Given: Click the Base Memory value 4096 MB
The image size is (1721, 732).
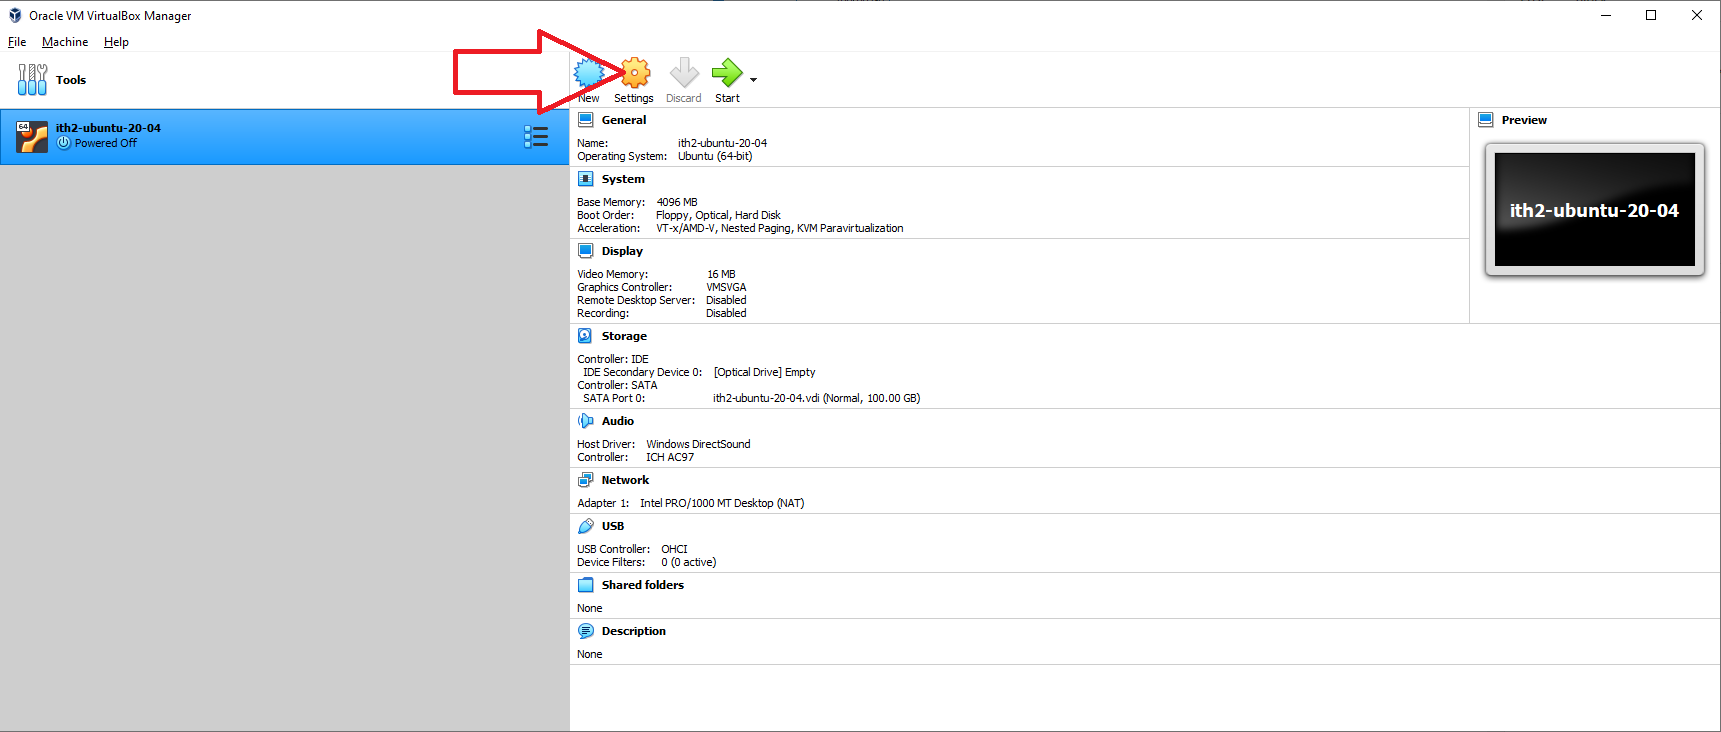Looking at the screenshot, I should [x=677, y=202].
